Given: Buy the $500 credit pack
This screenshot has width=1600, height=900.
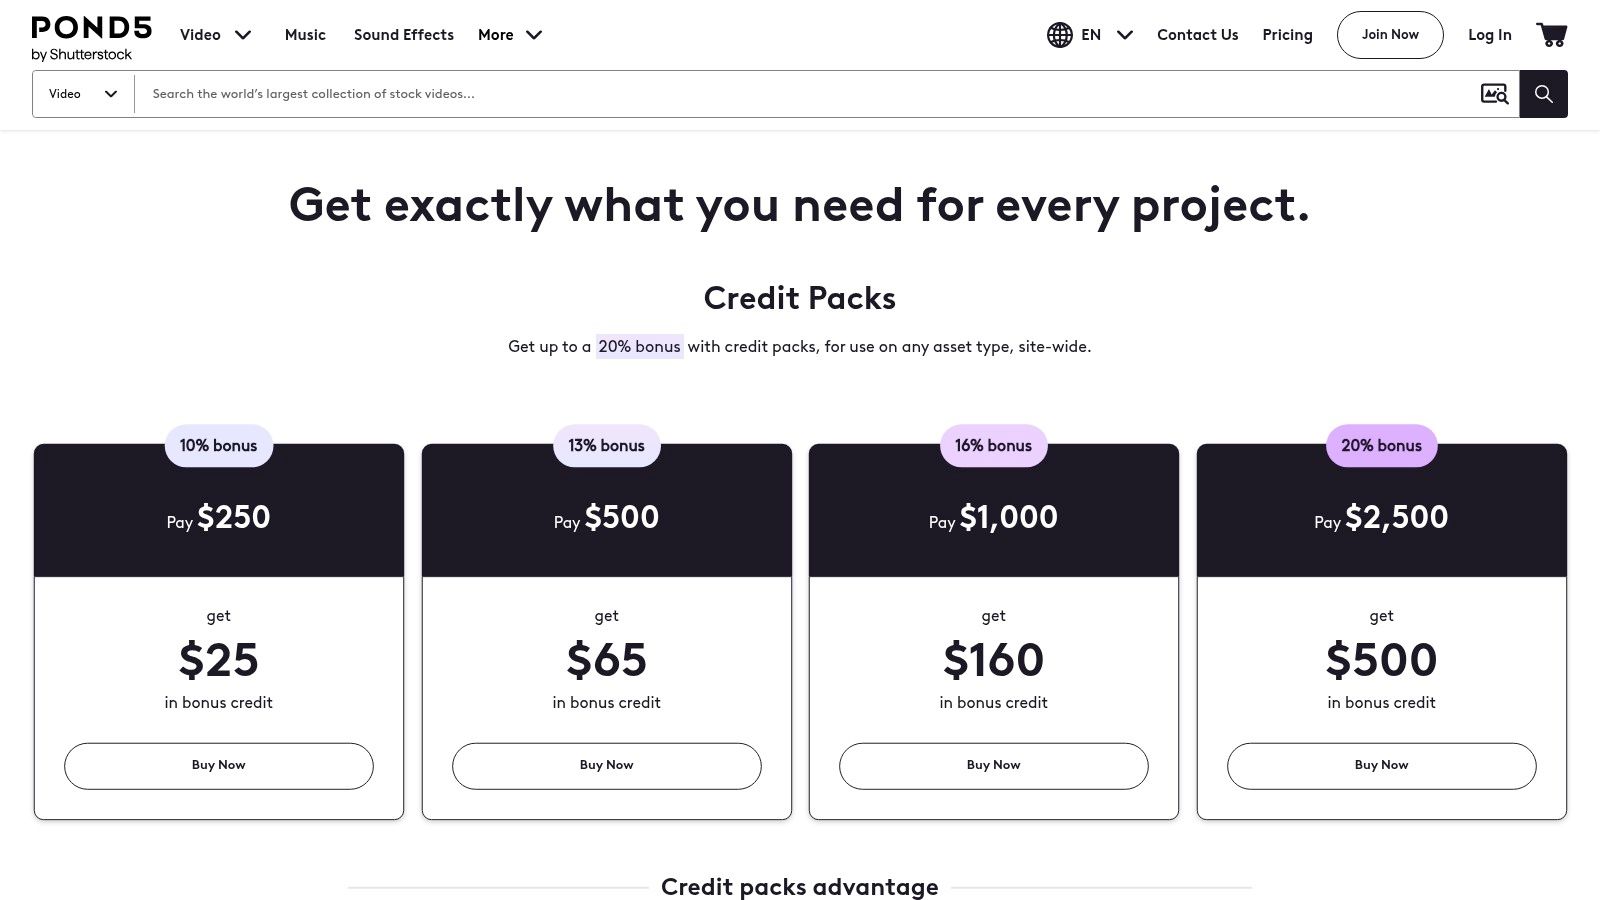Looking at the screenshot, I should click(x=606, y=765).
